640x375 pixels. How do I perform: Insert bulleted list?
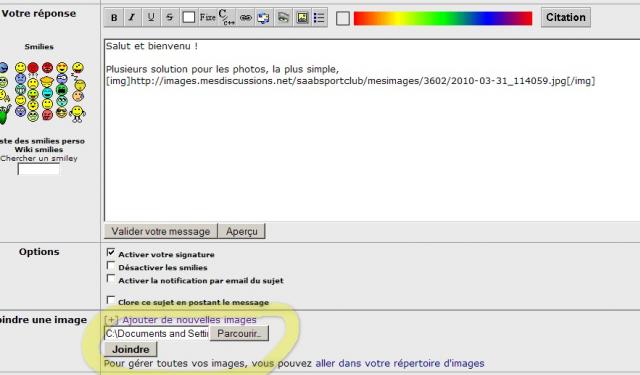pos(319,18)
